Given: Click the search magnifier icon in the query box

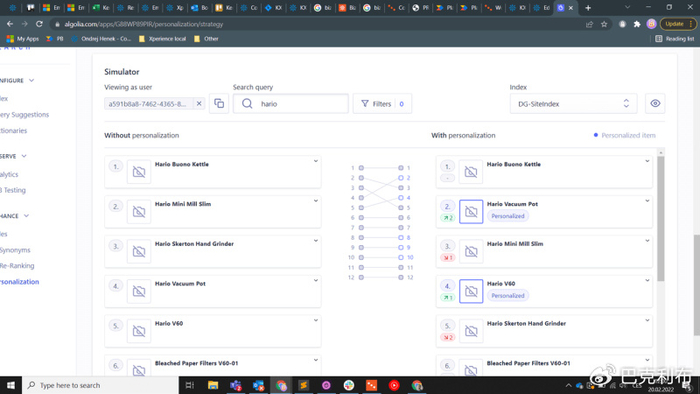Looking at the screenshot, I should point(247,104).
